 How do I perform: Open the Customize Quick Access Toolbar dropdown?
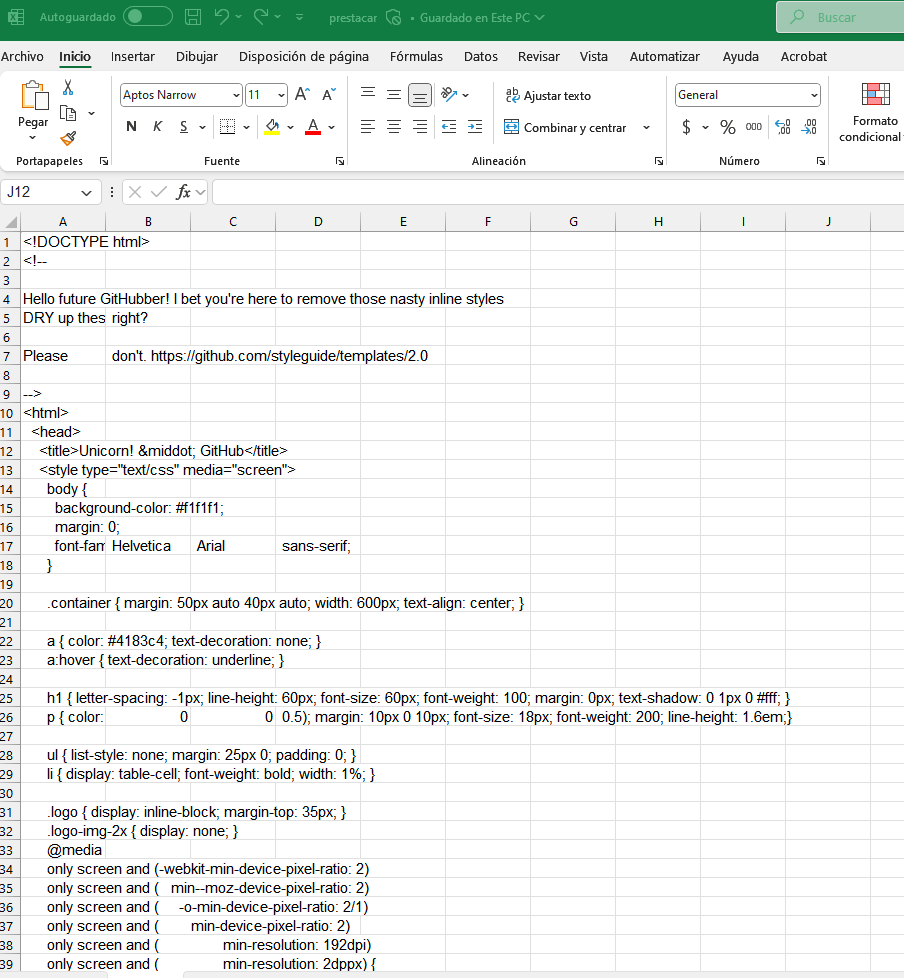(299, 17)
